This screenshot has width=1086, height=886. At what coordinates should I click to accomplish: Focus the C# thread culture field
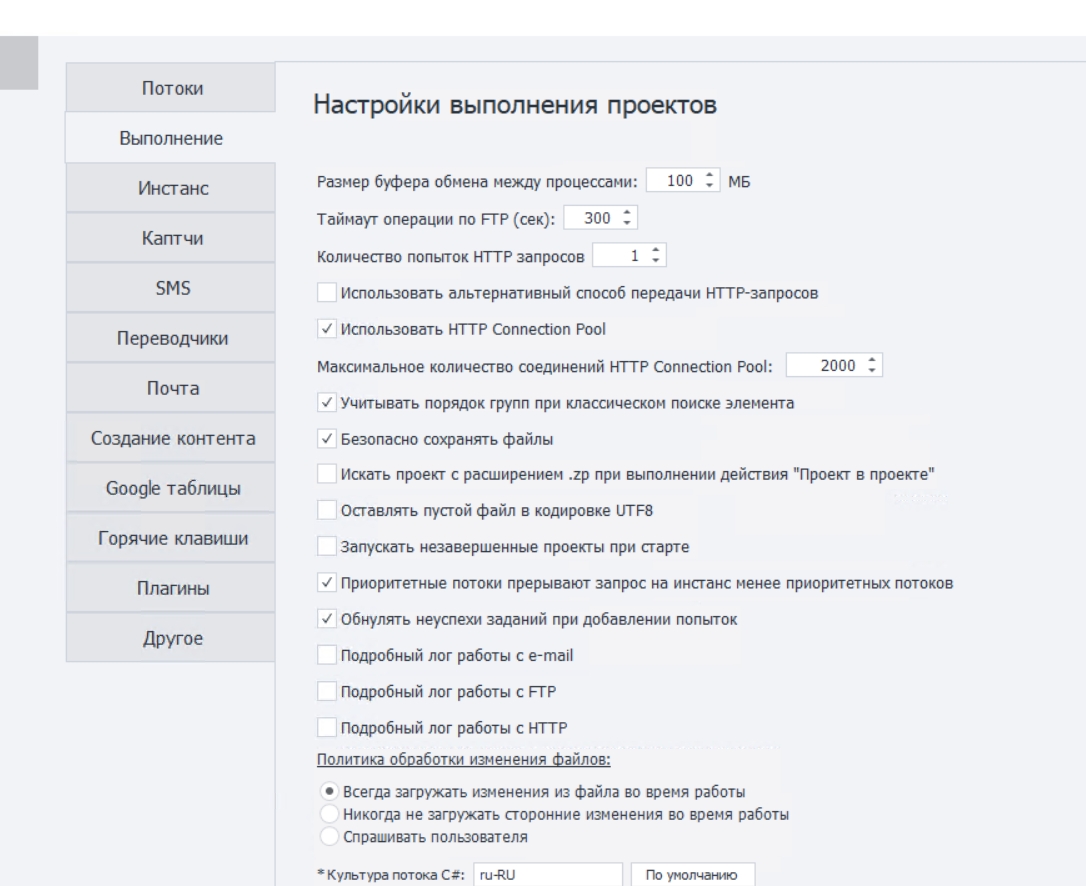point(548,875)
